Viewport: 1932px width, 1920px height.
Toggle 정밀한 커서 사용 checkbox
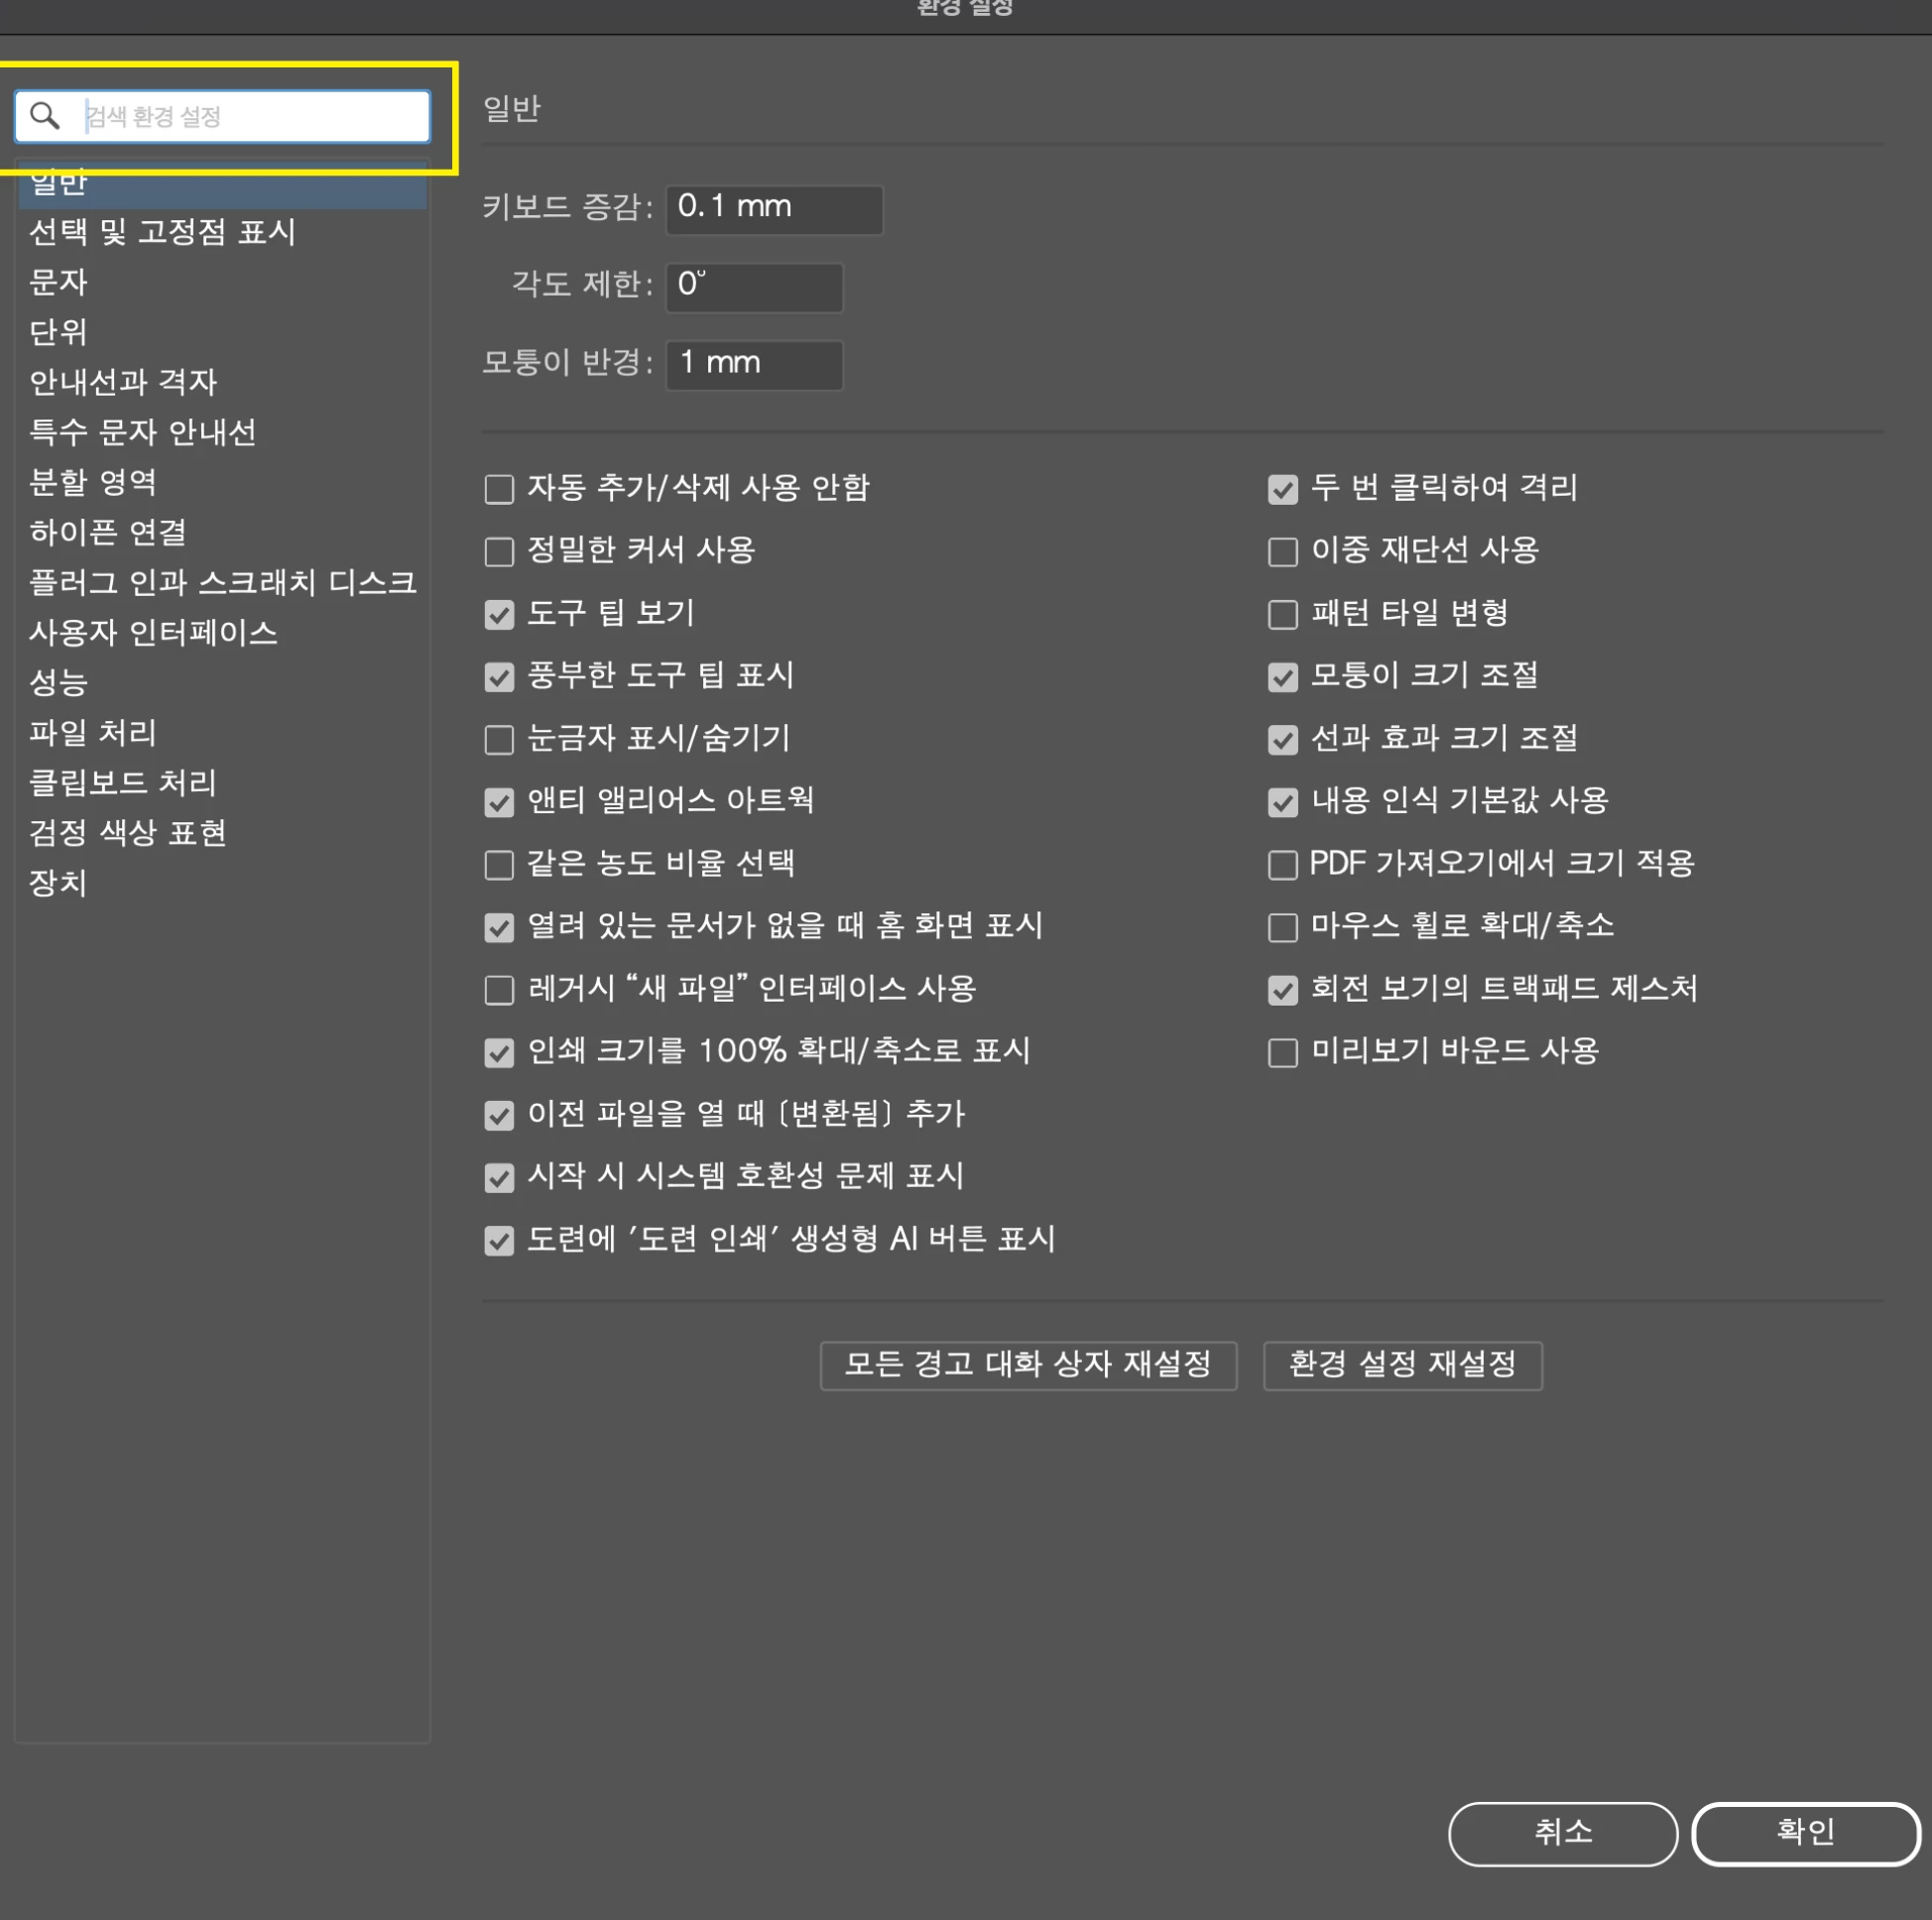click(499, 551)
